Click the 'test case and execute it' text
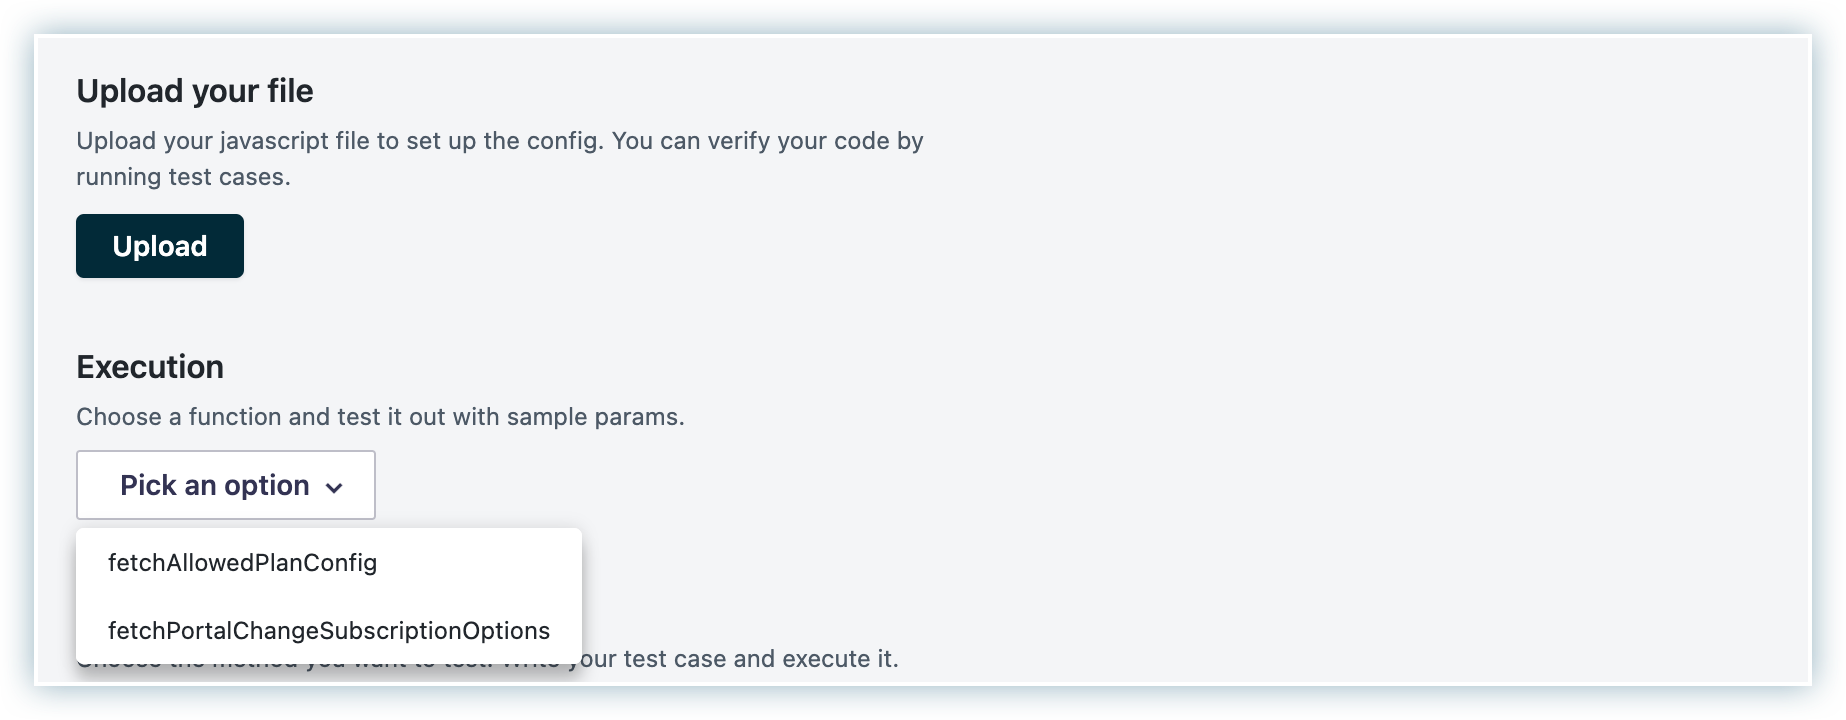This screenshot has width=1846, height=720. [x=760, y=659]
